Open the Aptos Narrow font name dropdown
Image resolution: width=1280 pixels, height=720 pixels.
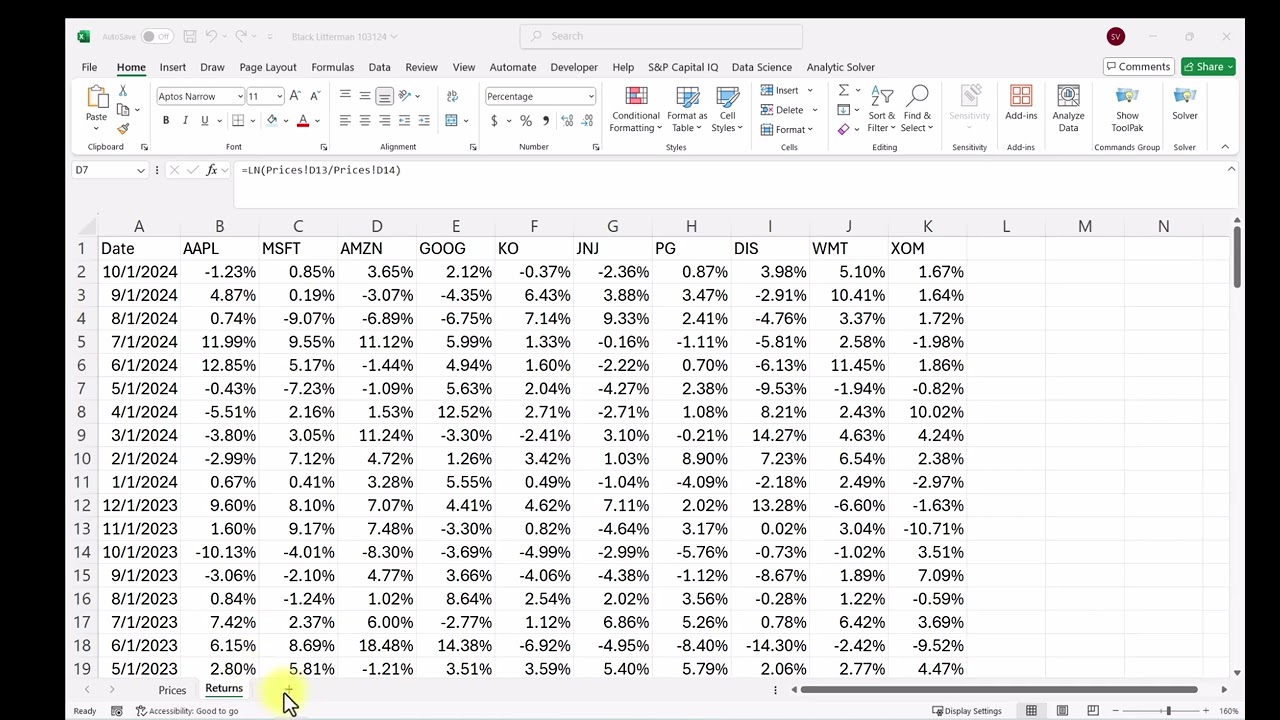[x=240, y=97]
